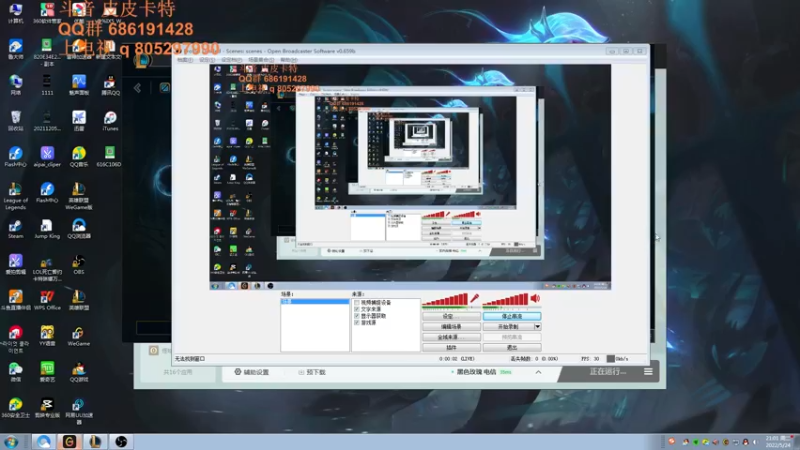This screenshot has height=450, width=800.
Task: Launch the YY语音 shortcut
Action: 47,337
